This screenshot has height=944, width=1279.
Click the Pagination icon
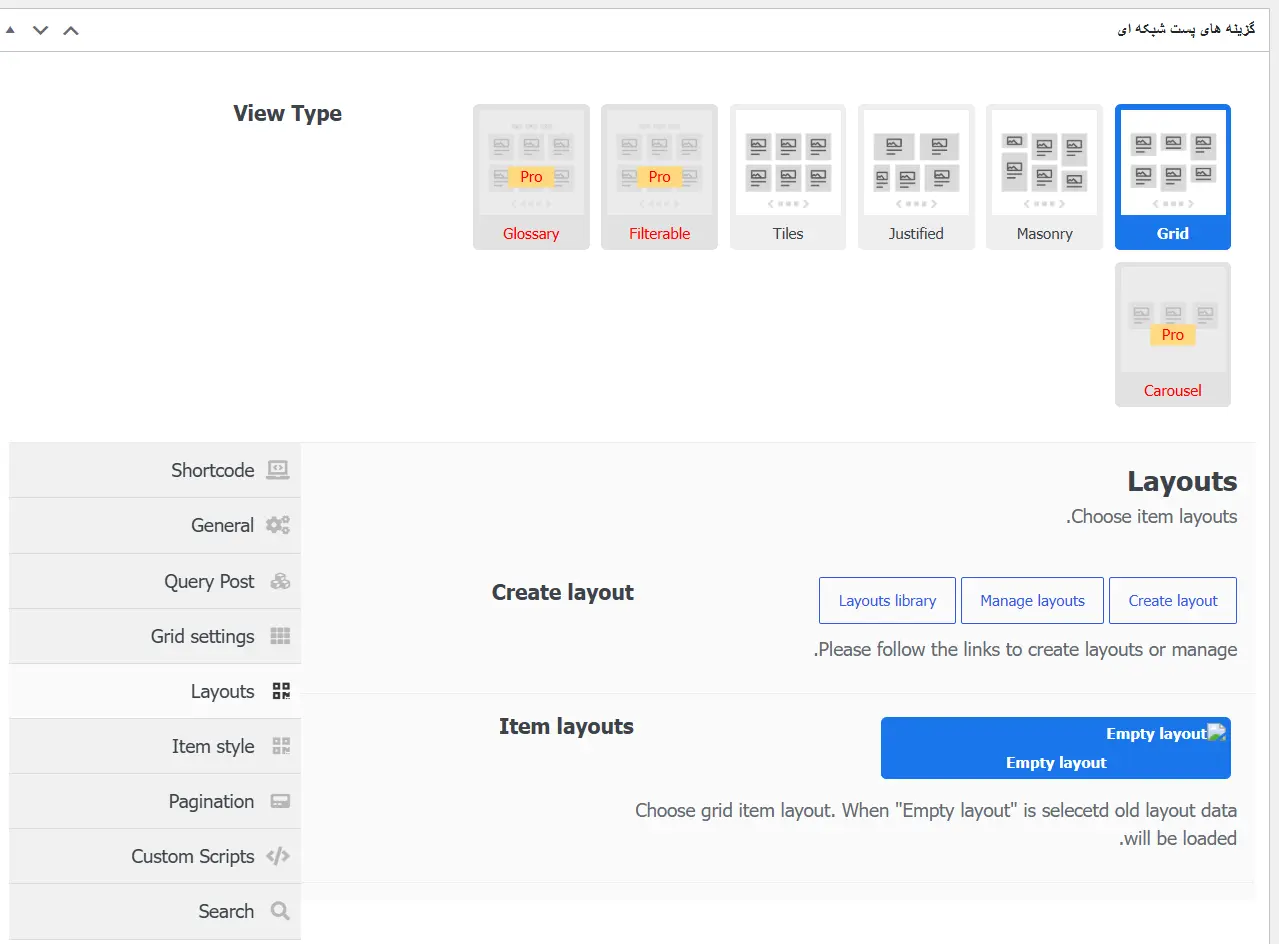(281, 801)
